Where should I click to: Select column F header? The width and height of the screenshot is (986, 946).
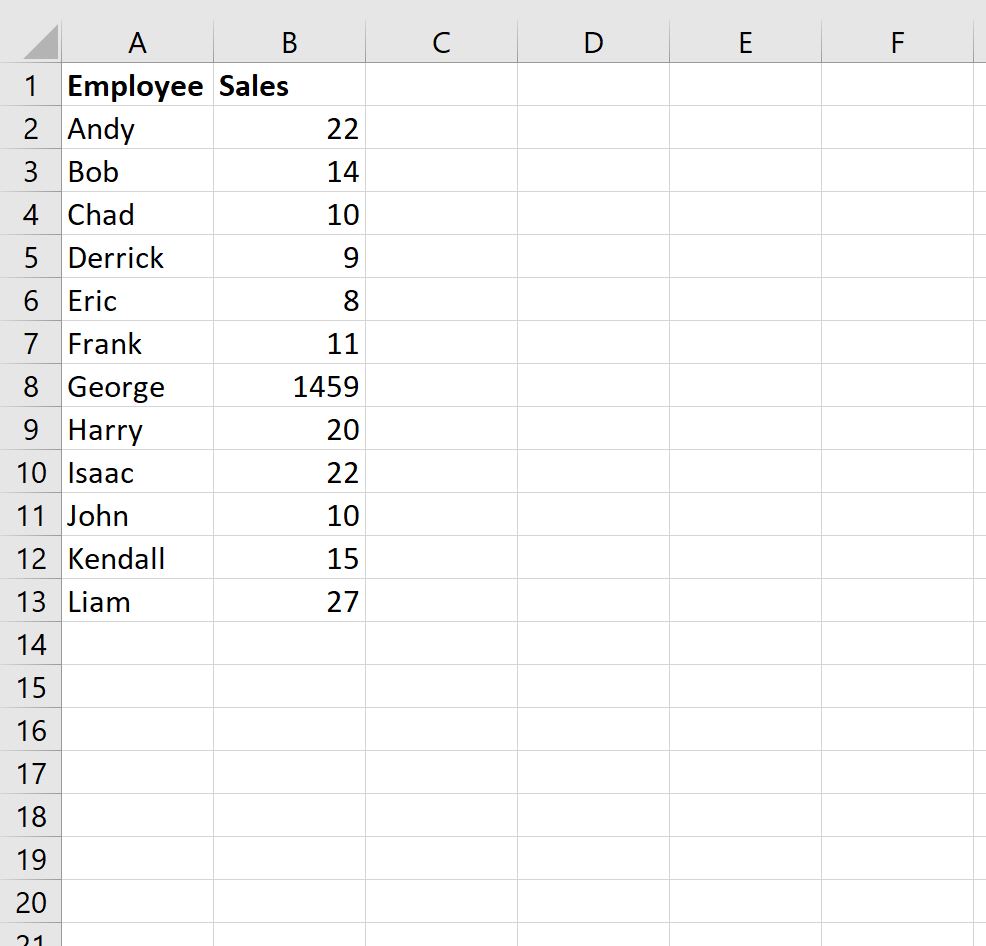coord(897,42)
